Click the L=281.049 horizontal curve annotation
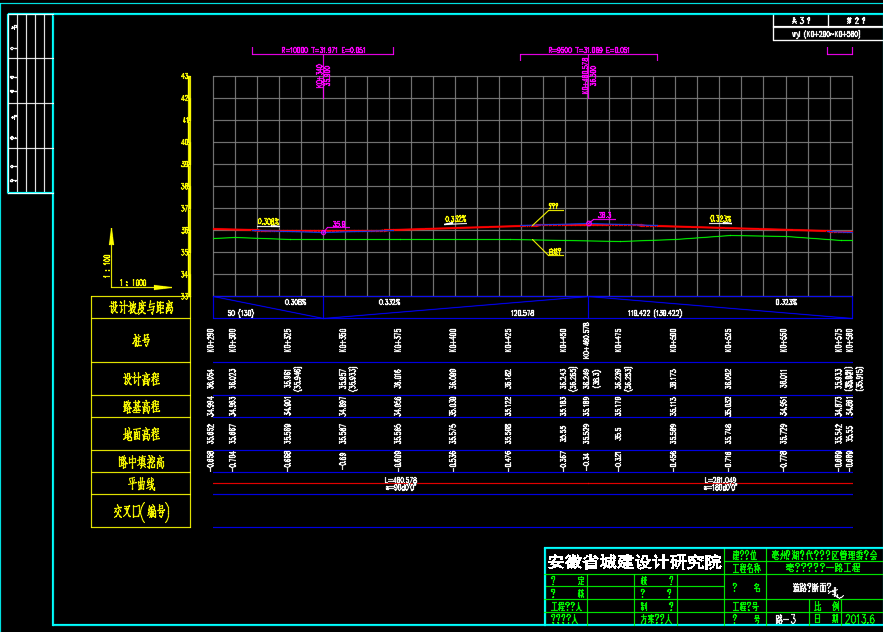883x632 pixels. [720, 480]
